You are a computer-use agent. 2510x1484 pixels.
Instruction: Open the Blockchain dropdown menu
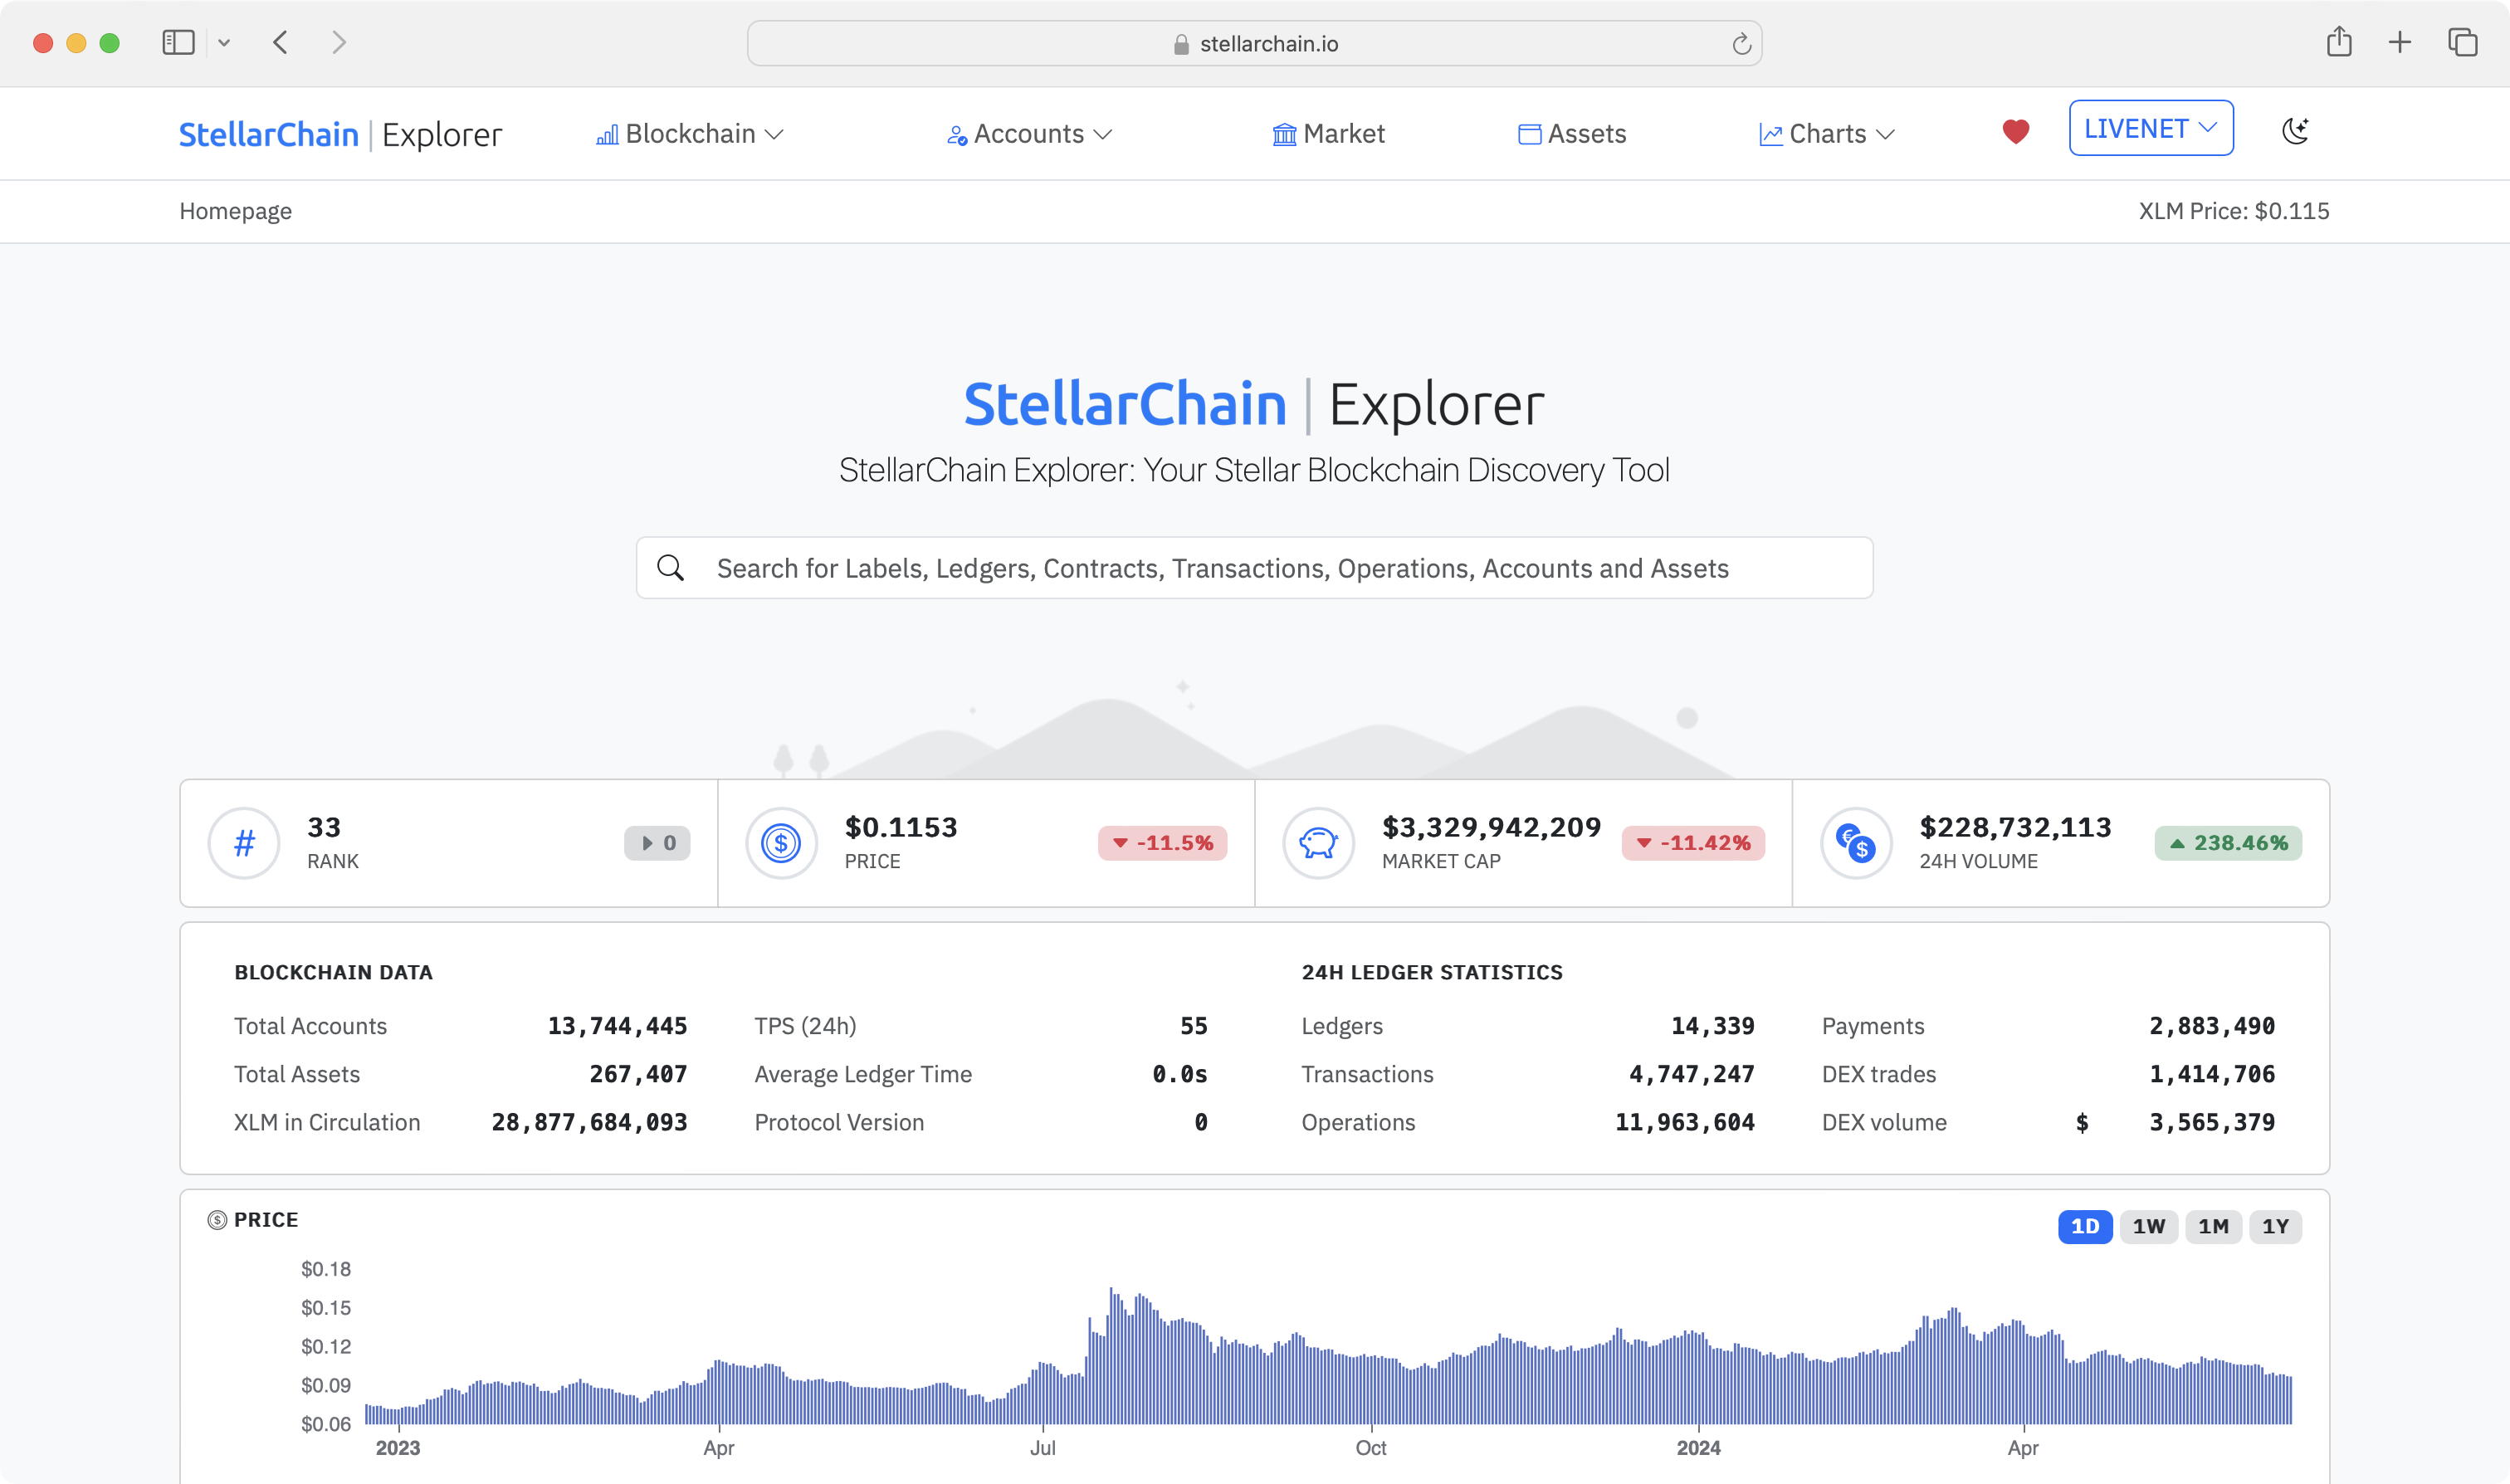click(x=690, y=134)
